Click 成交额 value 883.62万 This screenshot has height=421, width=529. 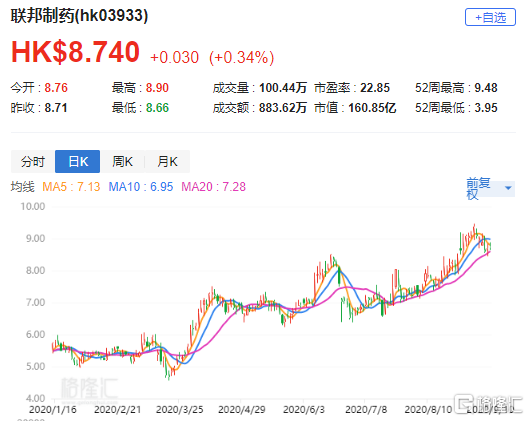pos(283,108)
